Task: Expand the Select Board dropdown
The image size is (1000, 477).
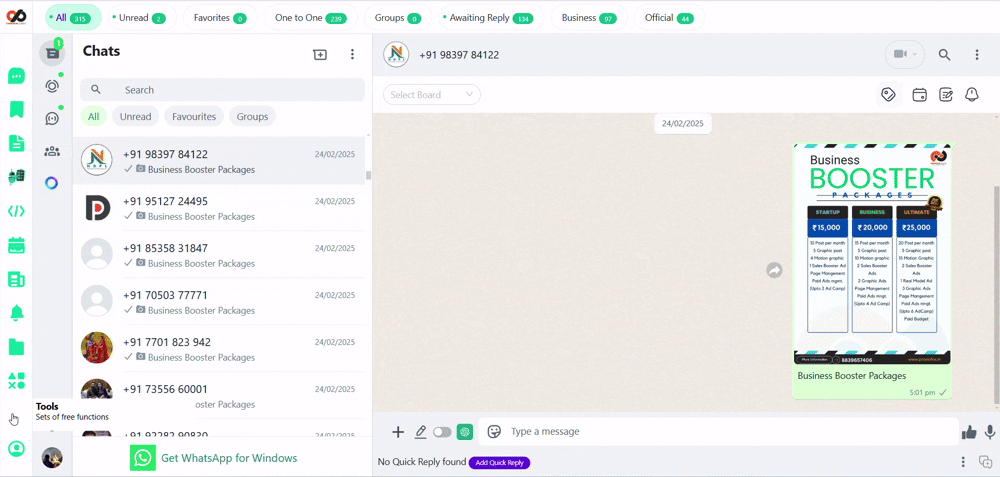Action: [432, 95]
